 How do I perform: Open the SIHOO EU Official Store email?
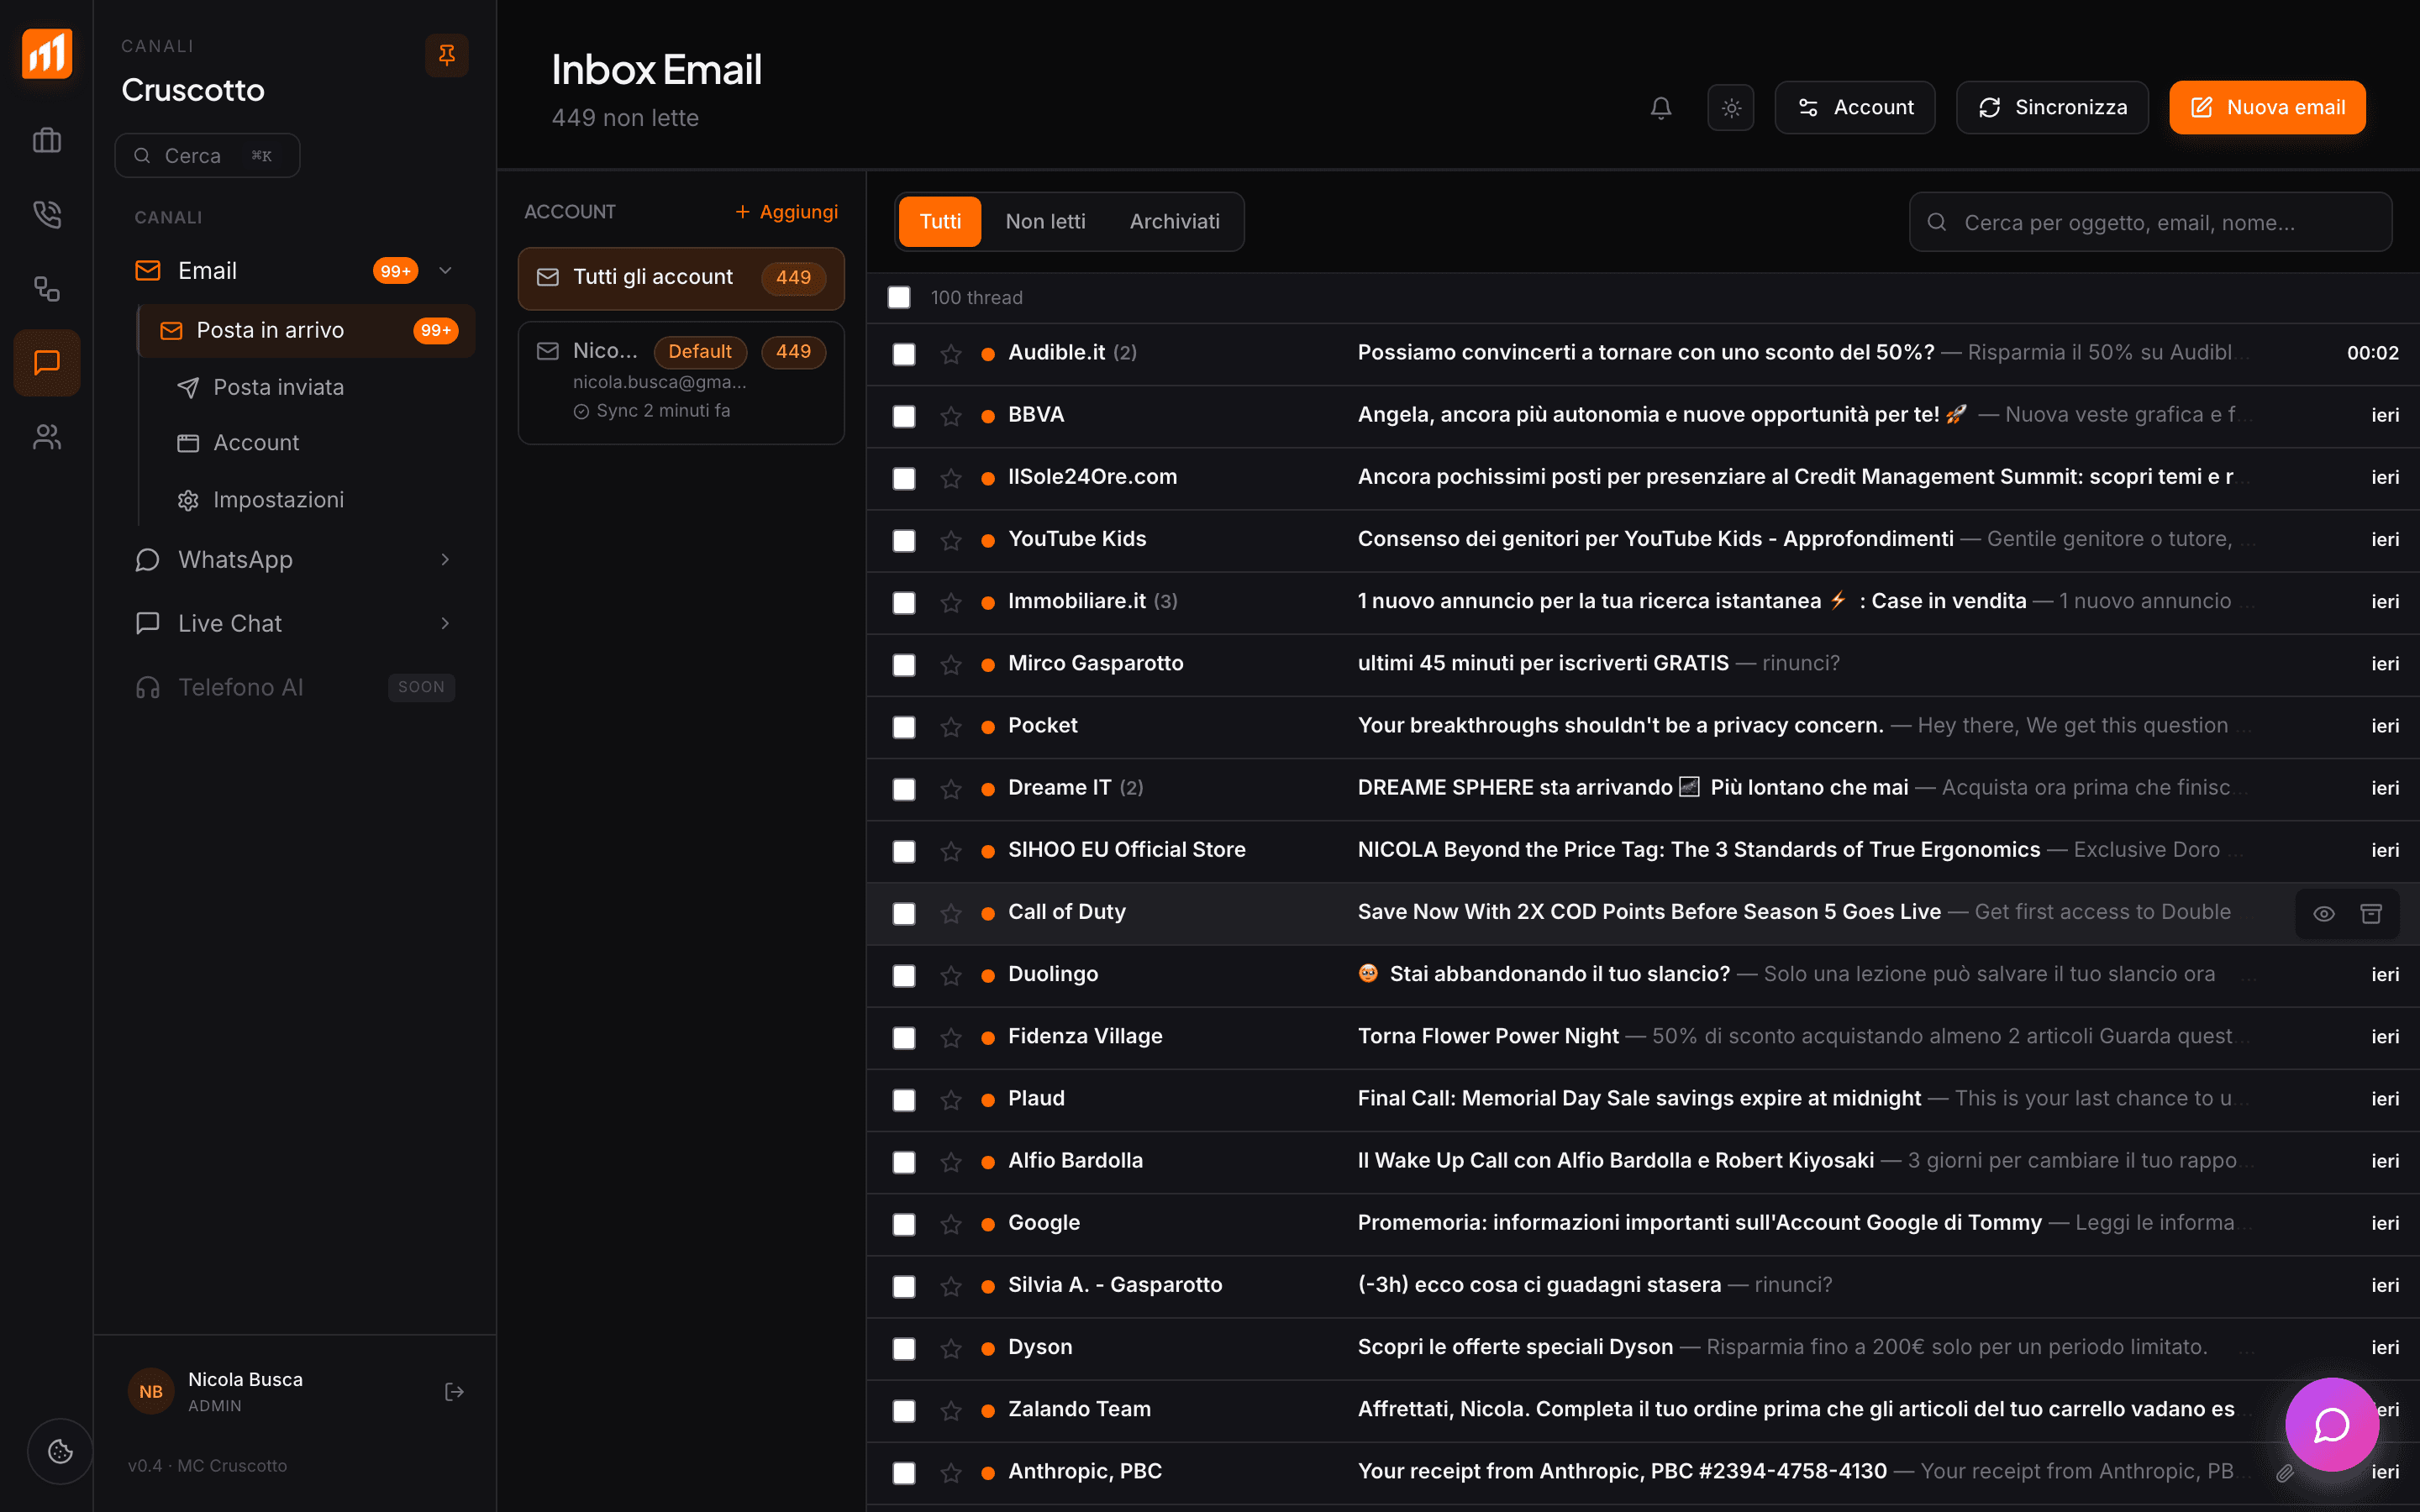(x=1643, y=850)
